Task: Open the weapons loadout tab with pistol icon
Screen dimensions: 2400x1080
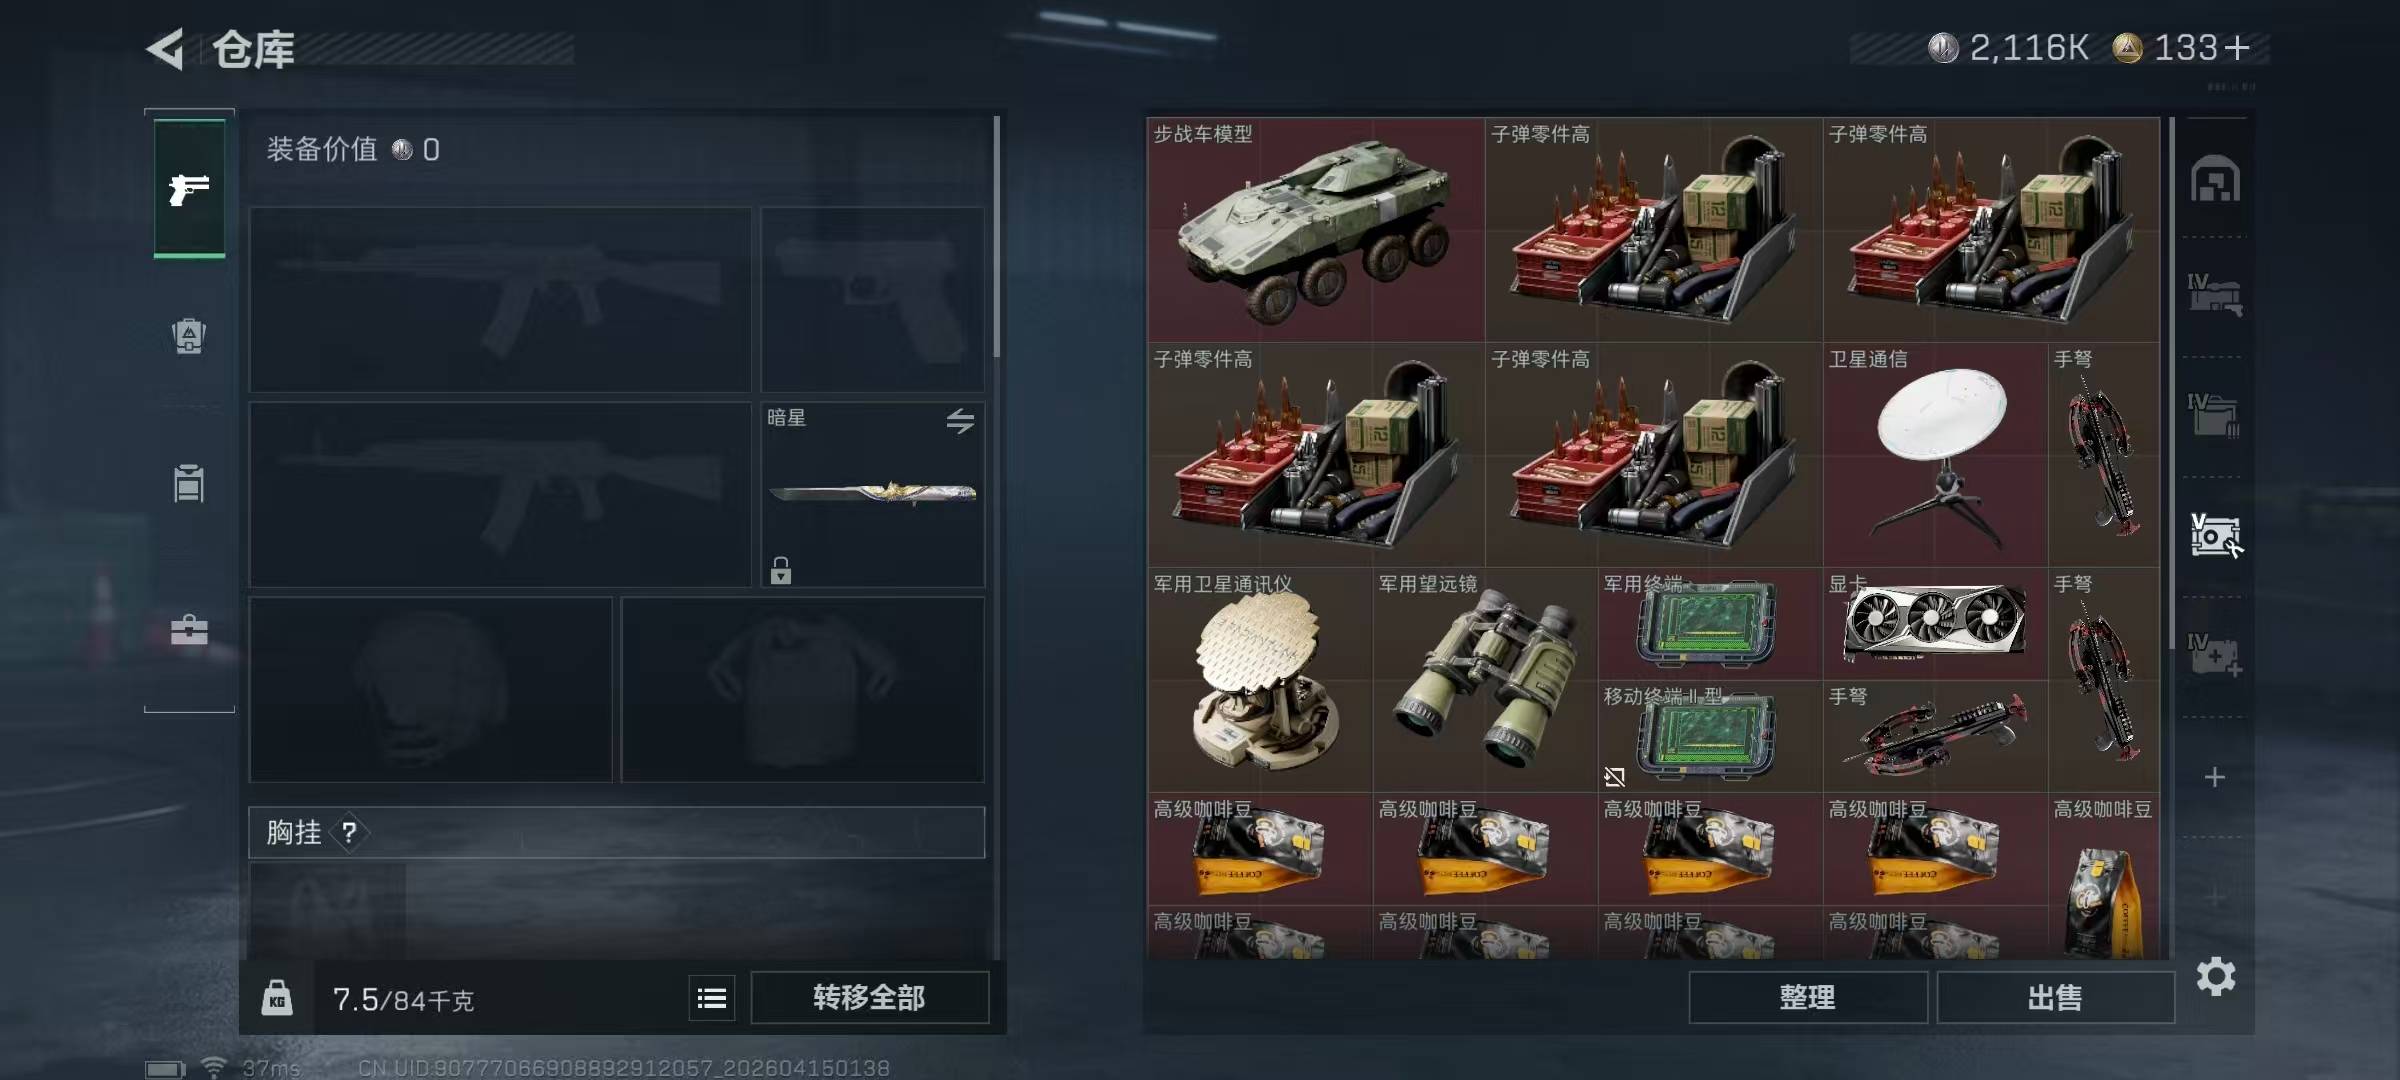Action: tap(189, 188)
